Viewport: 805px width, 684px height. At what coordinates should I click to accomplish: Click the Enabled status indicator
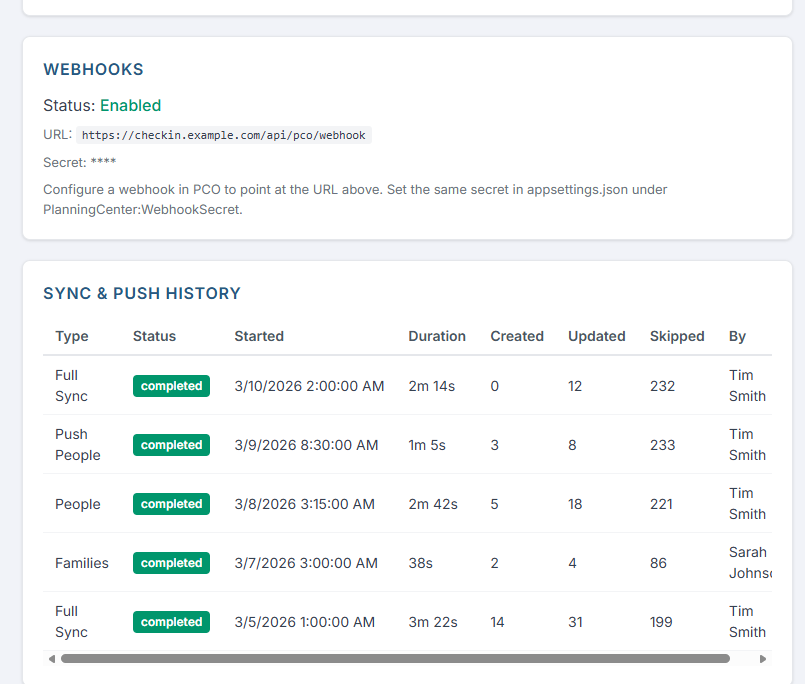pyautogui.click(x=130, y=105)
